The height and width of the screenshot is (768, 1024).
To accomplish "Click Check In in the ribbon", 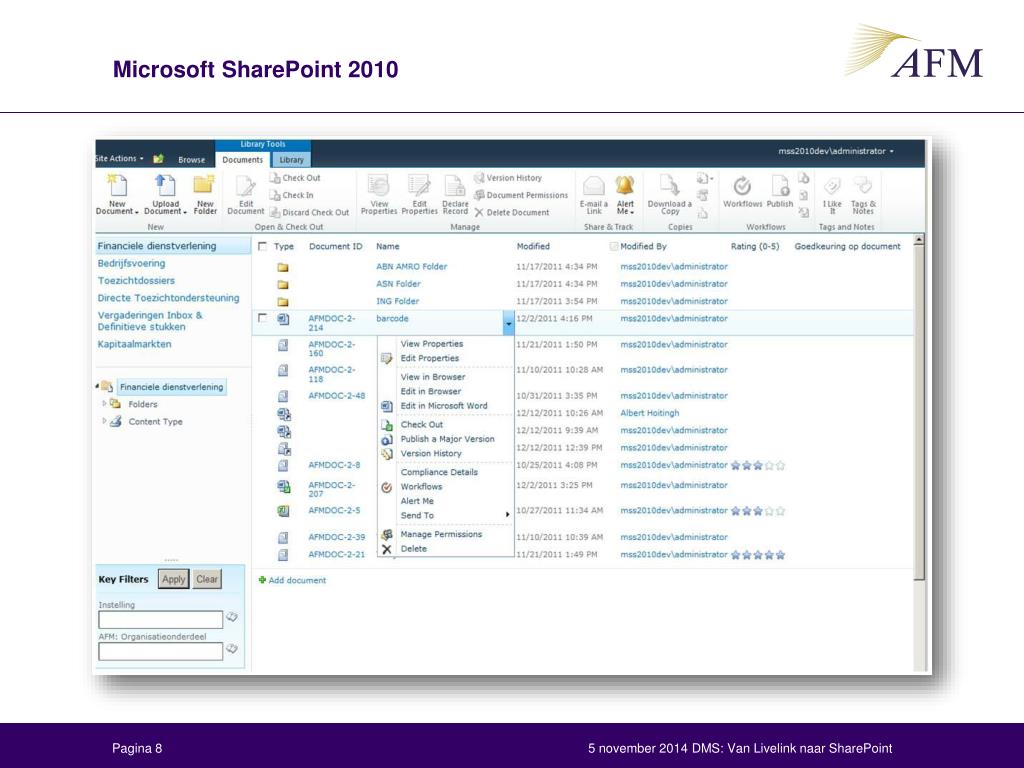I will 291,195.
